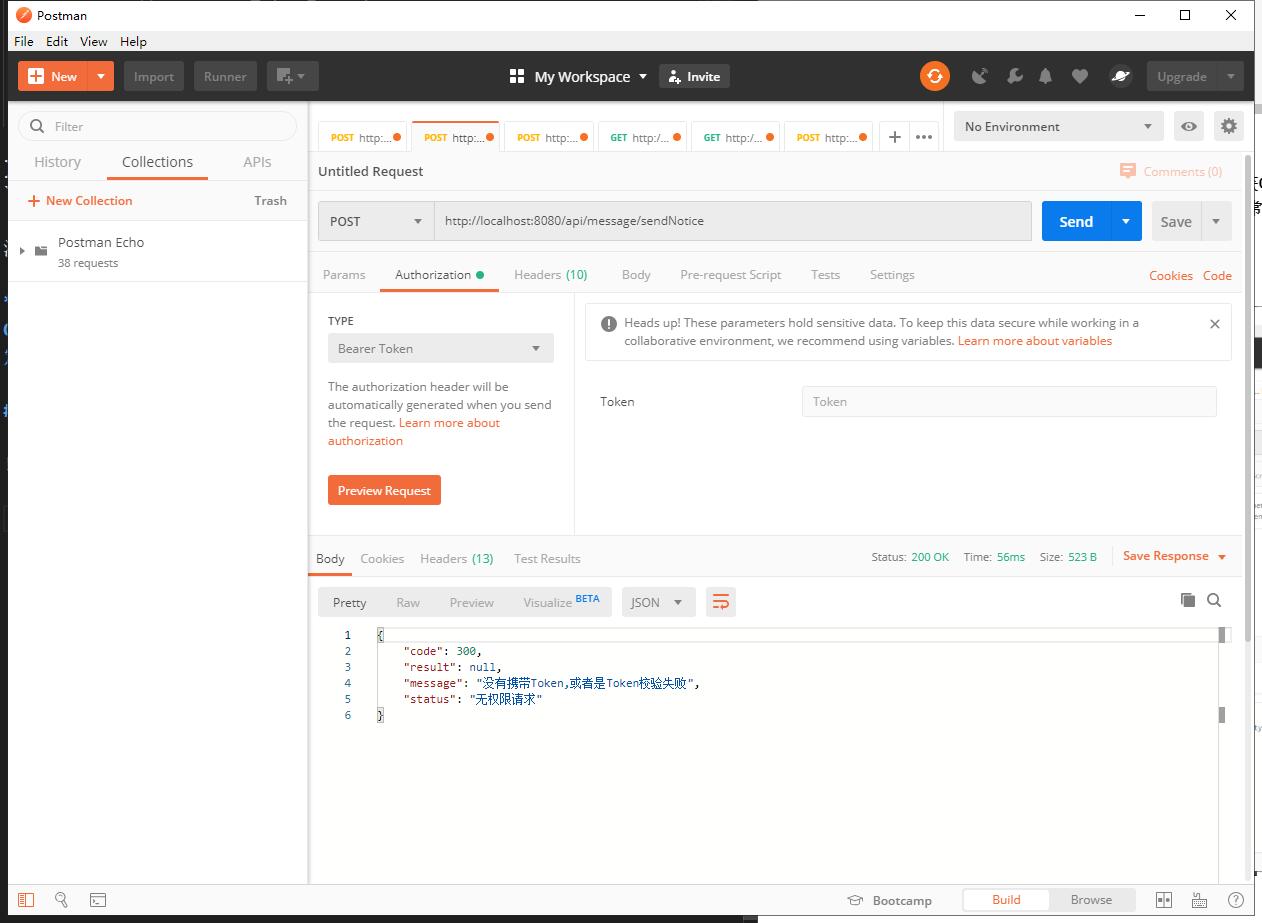Open help question mark icon
Screen dimensions: 1262x923
[1235, 900]
